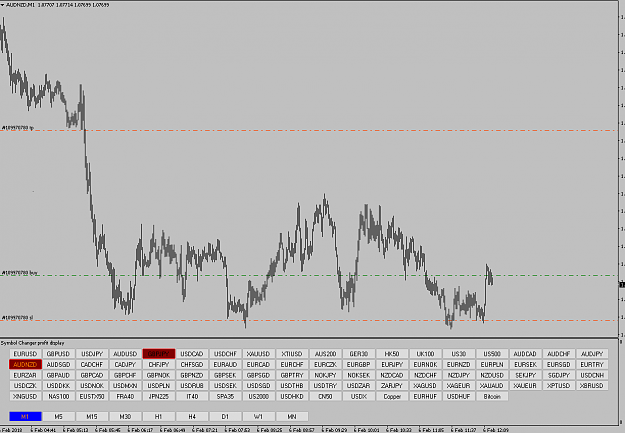Switch to the UK100 index
Screen dimensions: 625x433
pyautogui.click(x=425, y=354)
